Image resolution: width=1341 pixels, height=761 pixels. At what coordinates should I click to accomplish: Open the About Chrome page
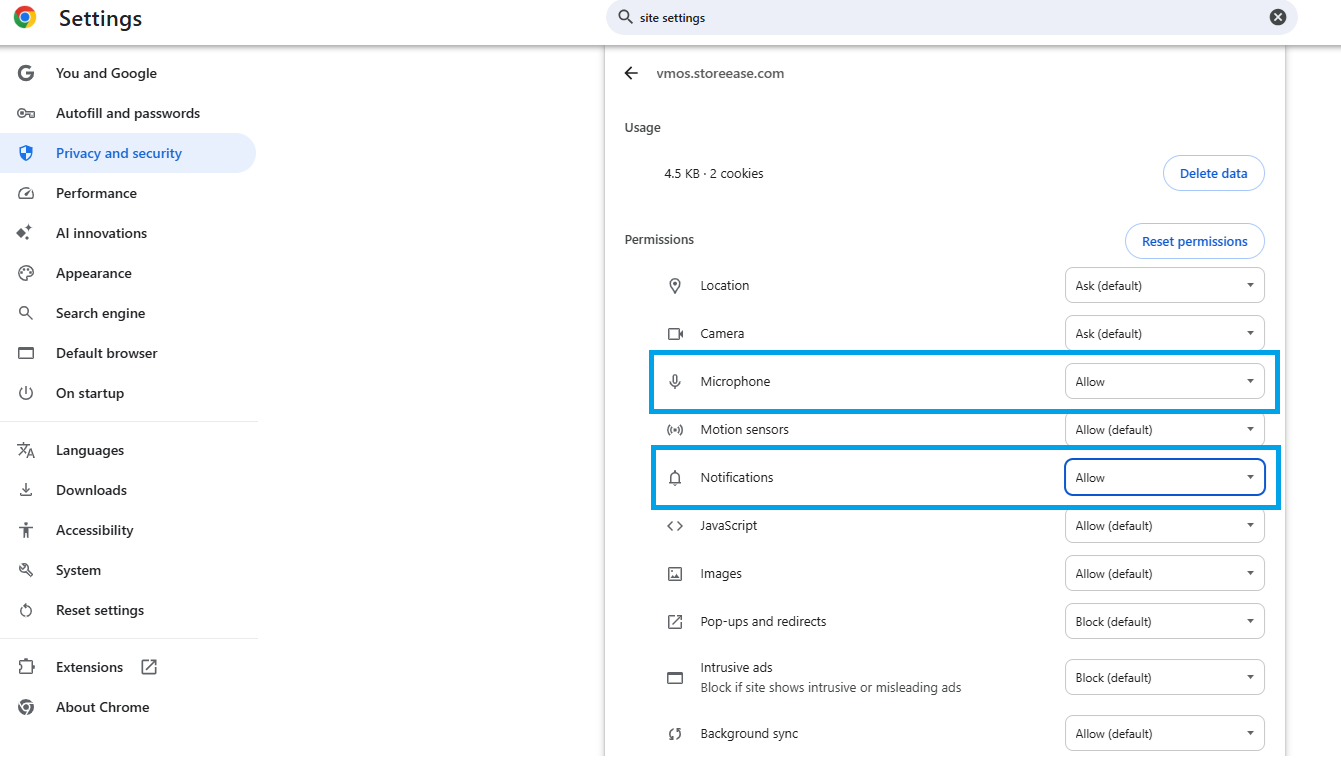point(128,707)
